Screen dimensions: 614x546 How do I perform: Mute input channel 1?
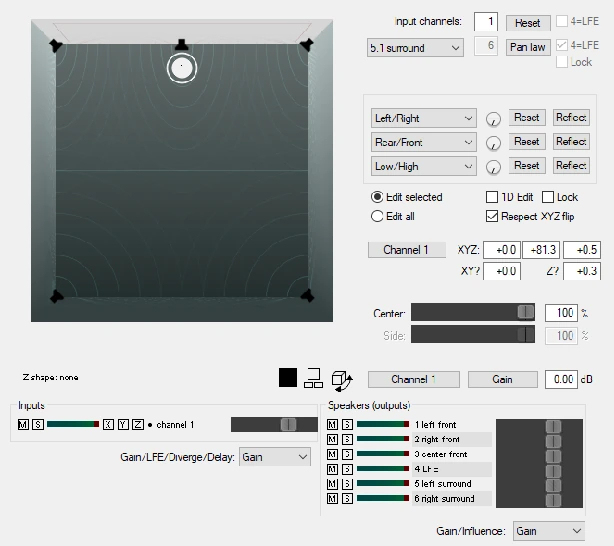click(23, 424)
